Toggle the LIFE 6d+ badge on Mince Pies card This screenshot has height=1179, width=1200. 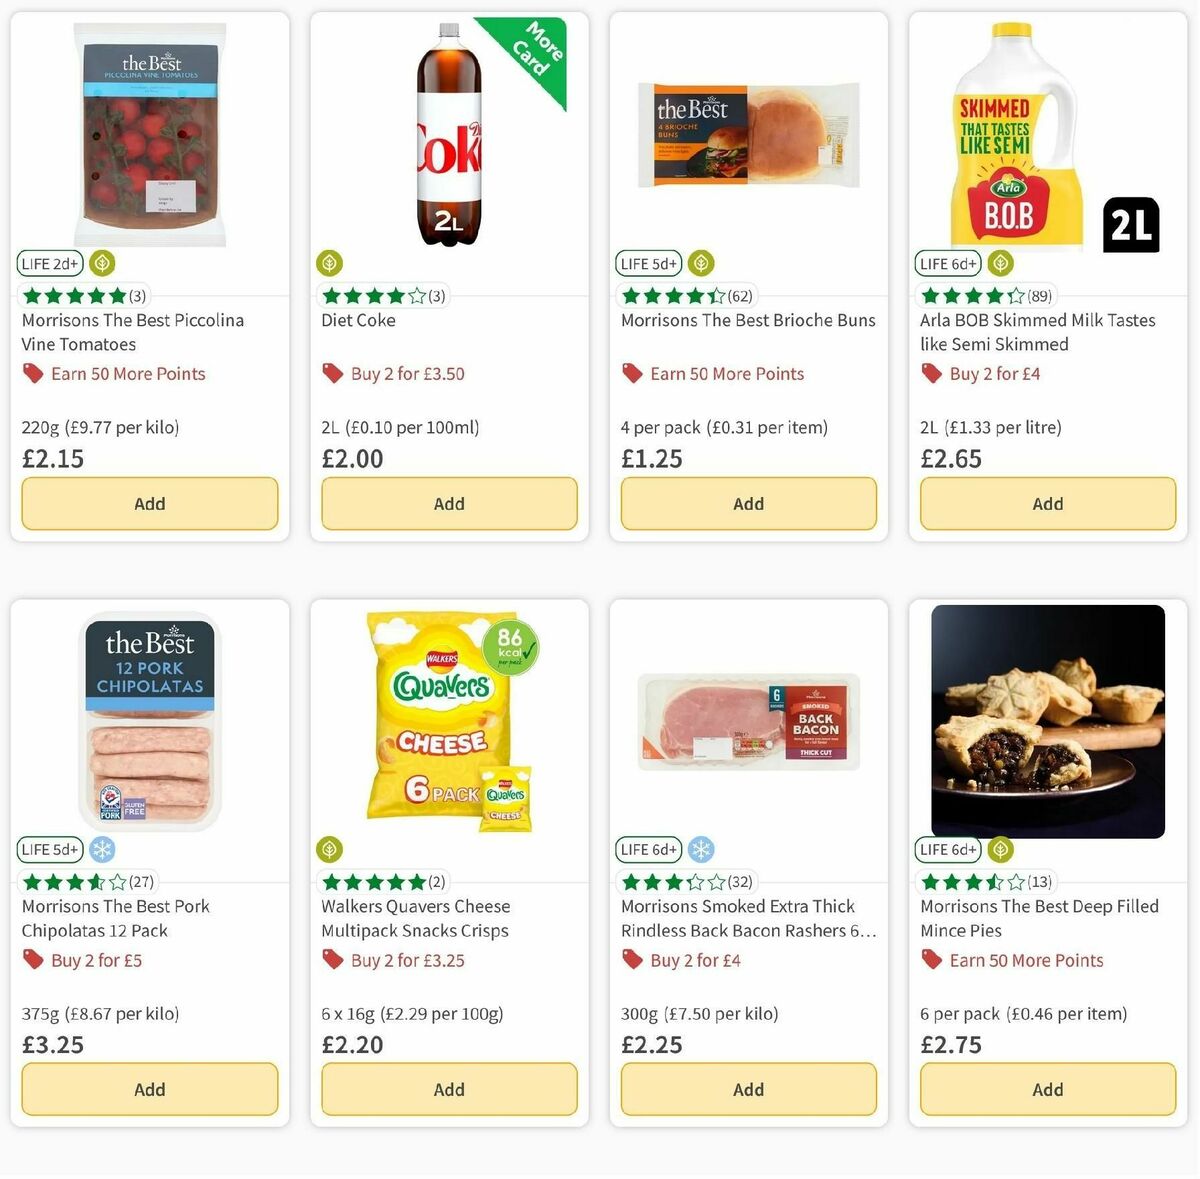[947, 849]
